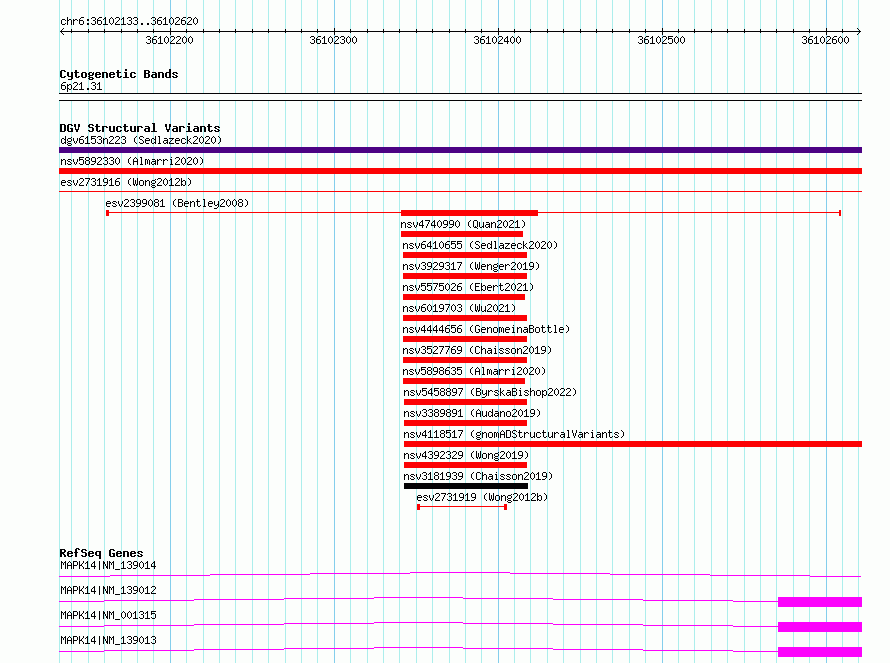Select variant label nsv5892330 (Almarri2020)
Screen dimensions: 890x663
tap(132, 161)
